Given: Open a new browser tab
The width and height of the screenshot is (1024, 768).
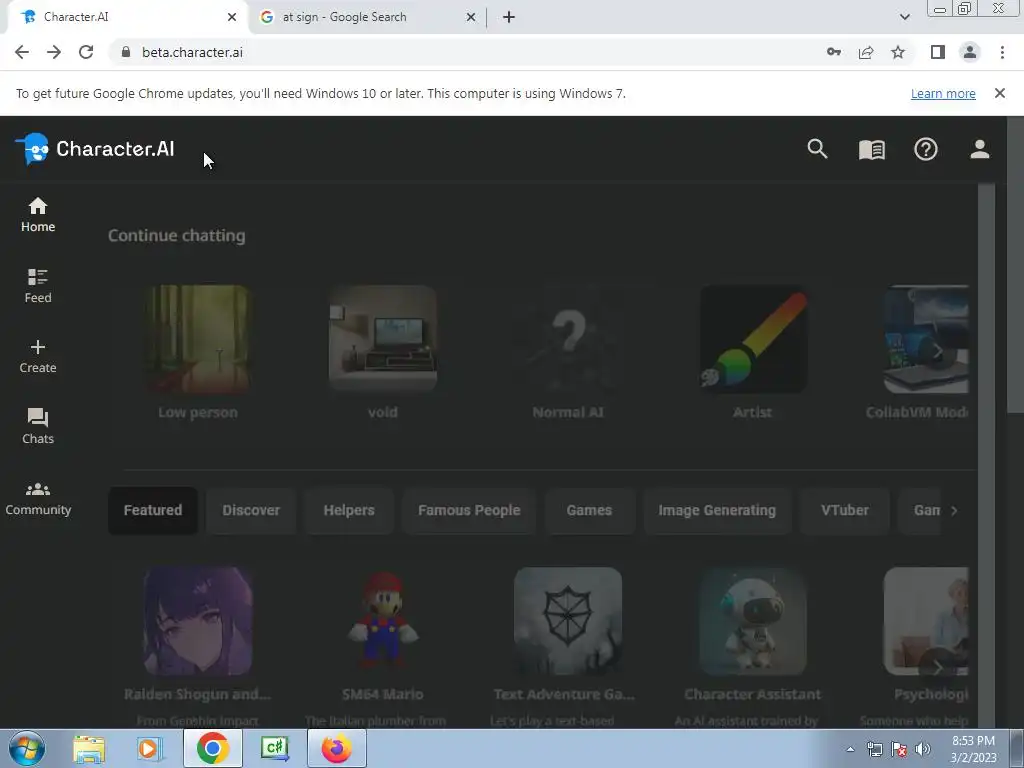Looking at the screenshot, I should (x=509, y=17).
